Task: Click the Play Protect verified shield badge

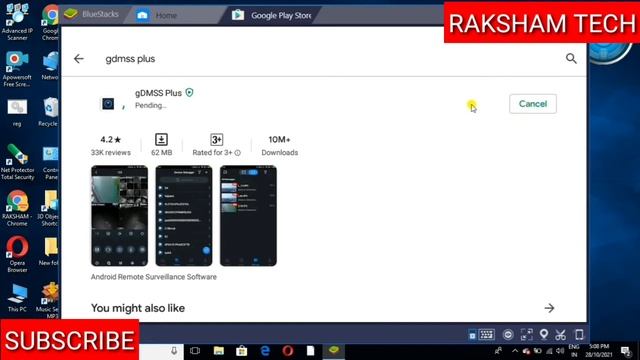Action: [189, 93]
